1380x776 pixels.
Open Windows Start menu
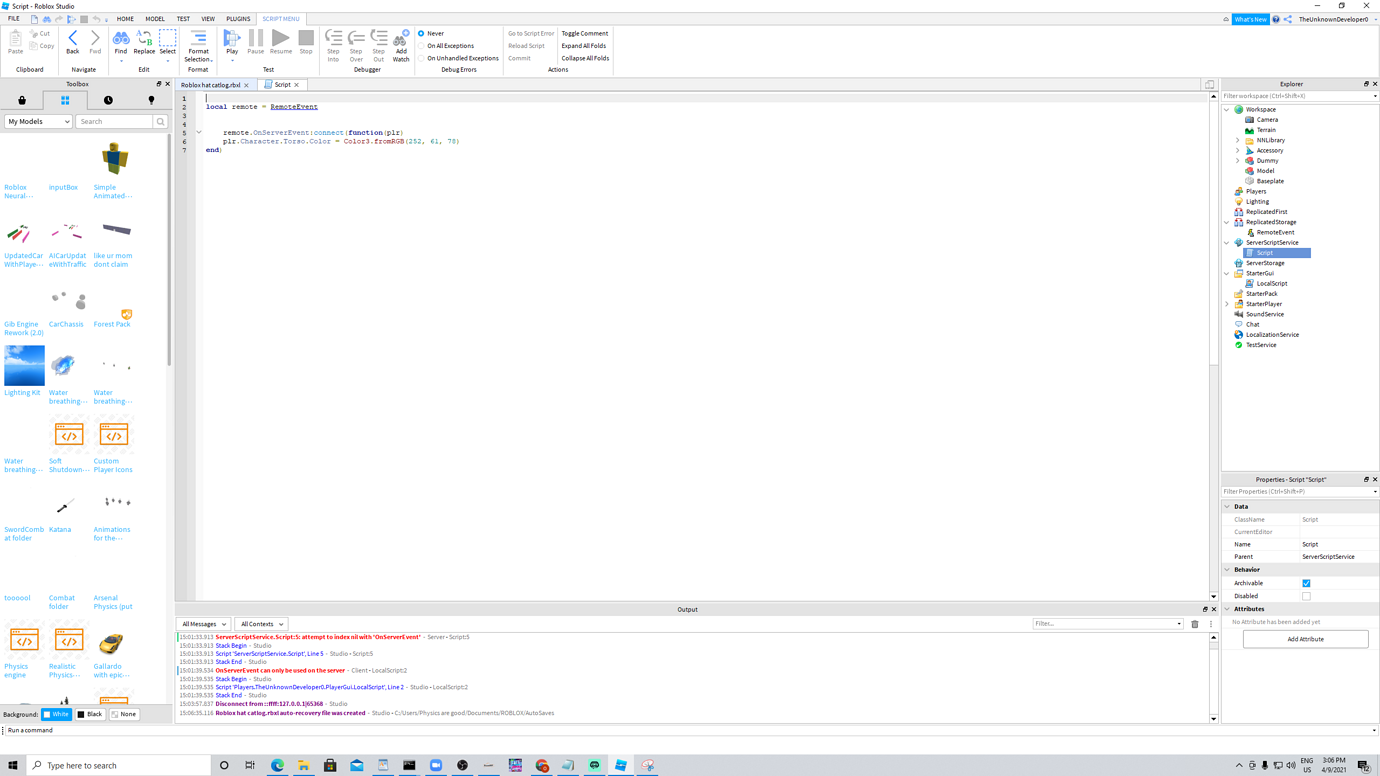(13, 765)
